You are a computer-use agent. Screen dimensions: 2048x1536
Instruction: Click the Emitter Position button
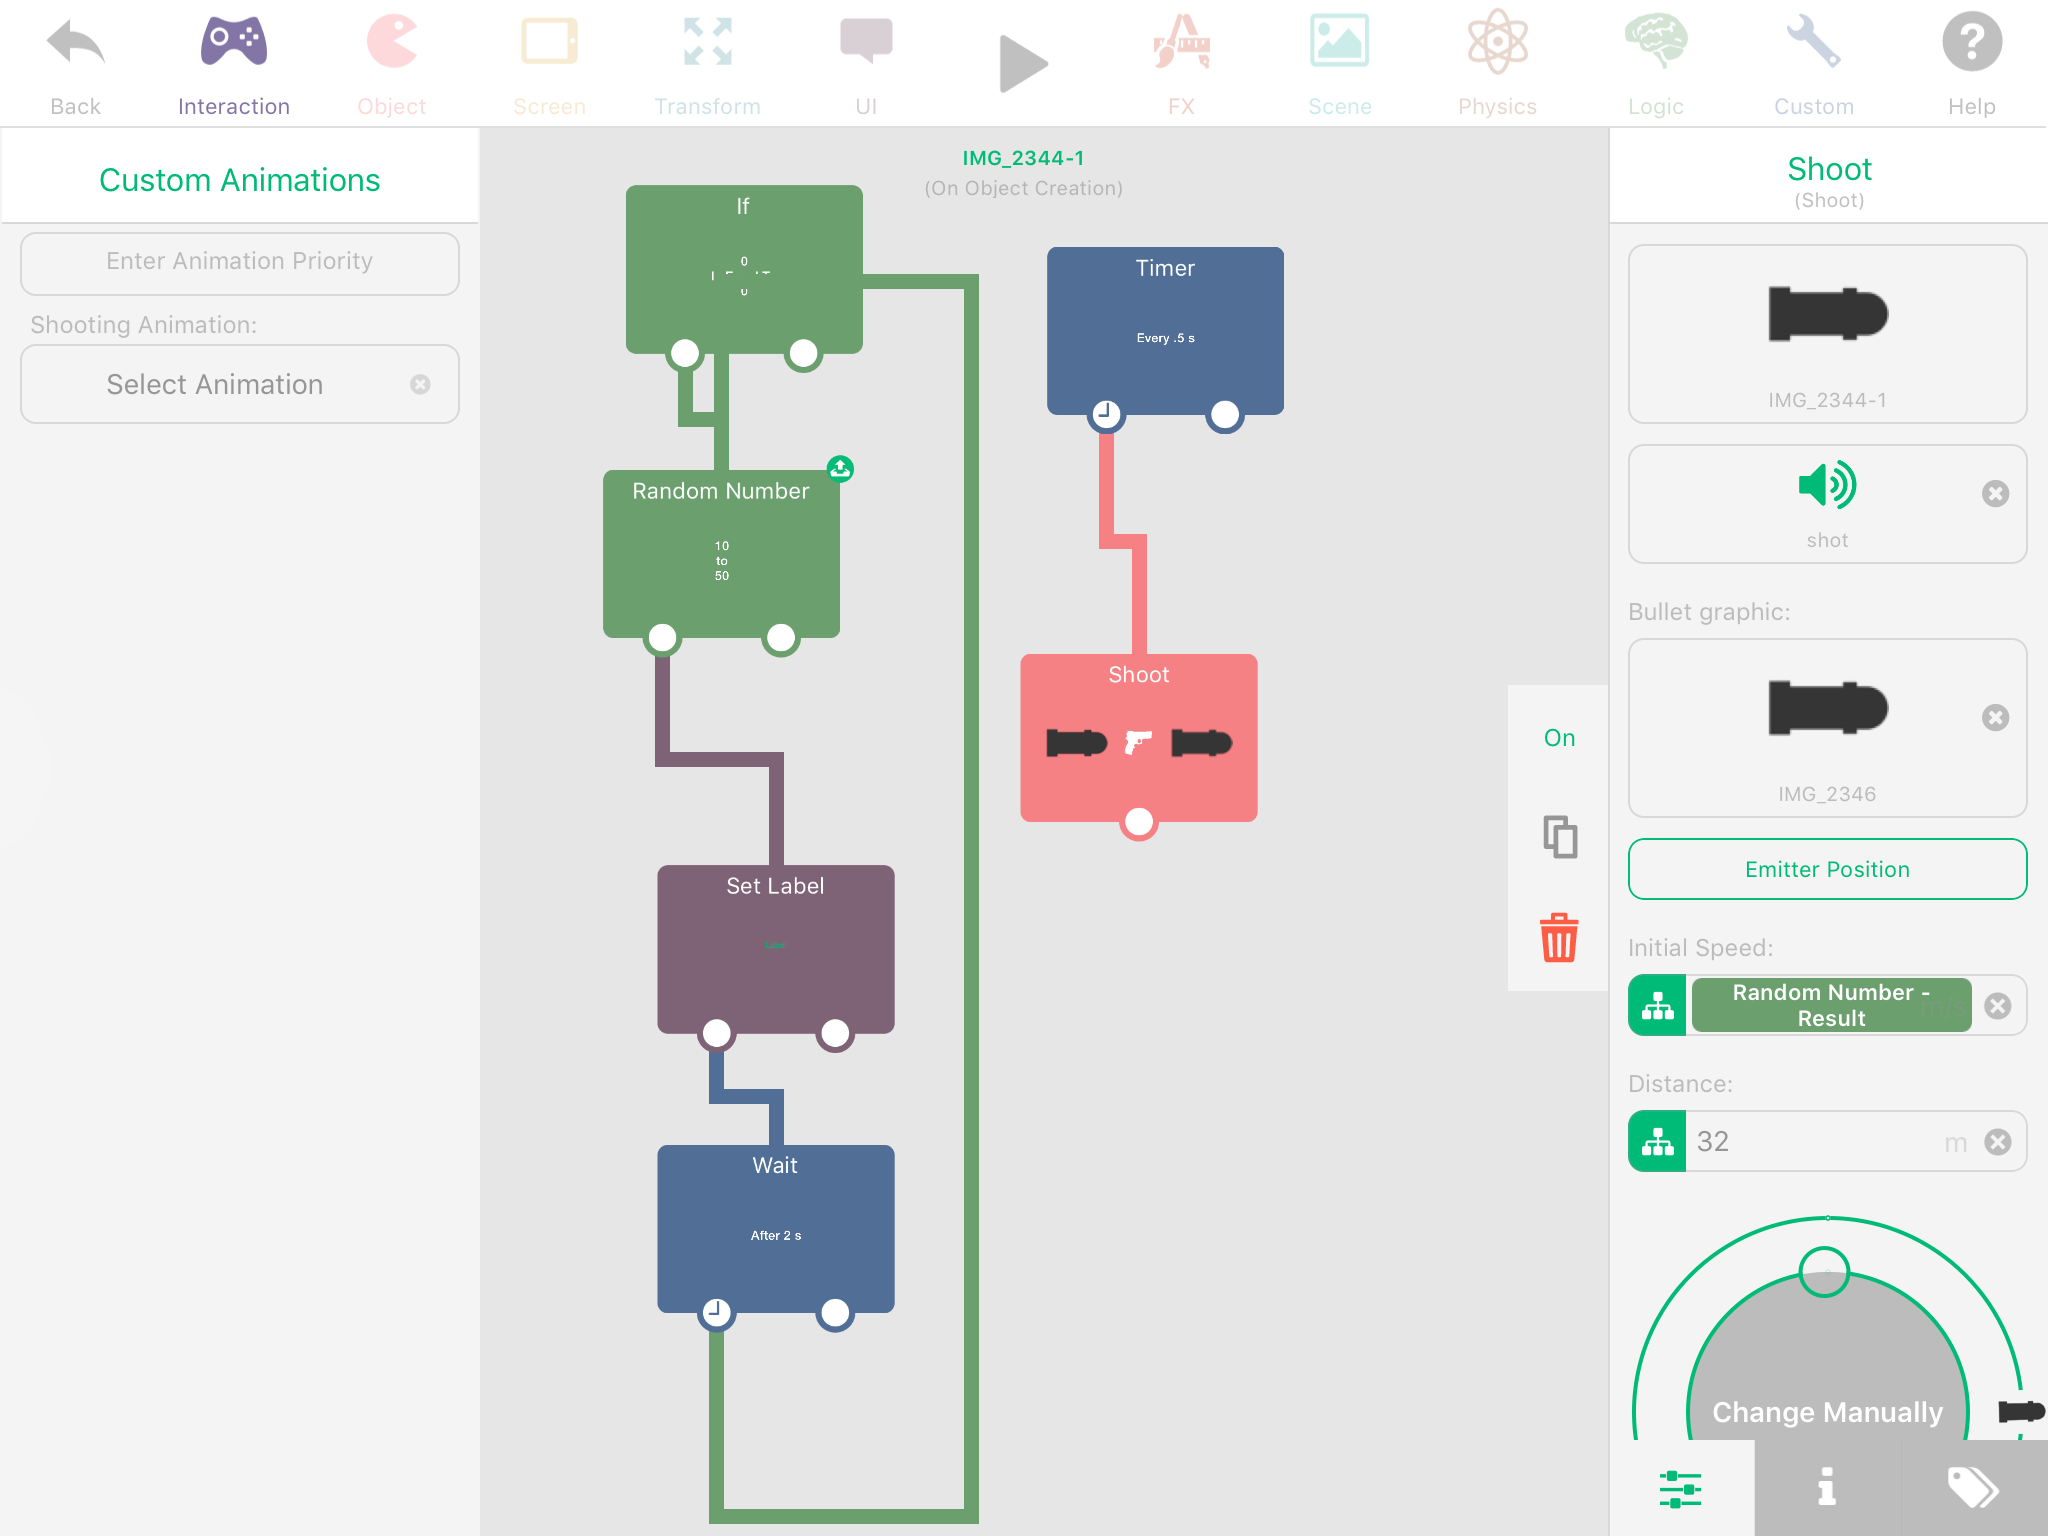tap(1827, 869)
